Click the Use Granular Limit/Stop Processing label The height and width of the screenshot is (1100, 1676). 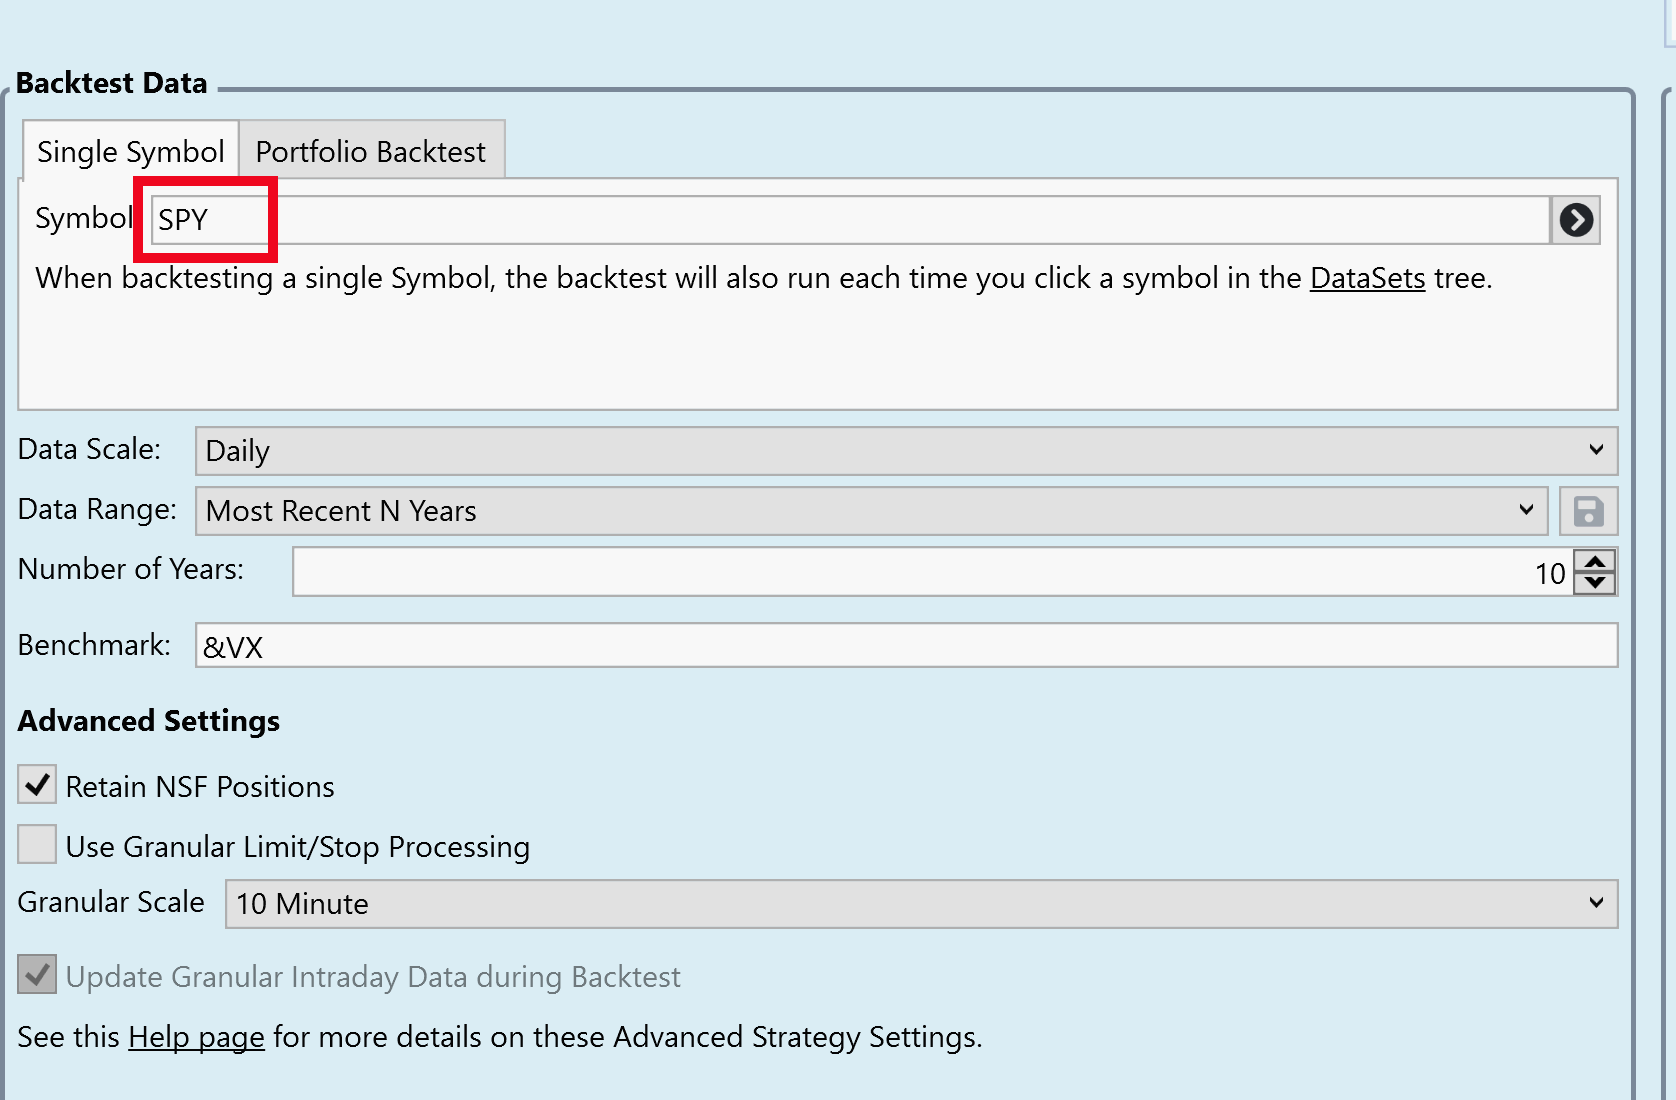pos(297,847)
